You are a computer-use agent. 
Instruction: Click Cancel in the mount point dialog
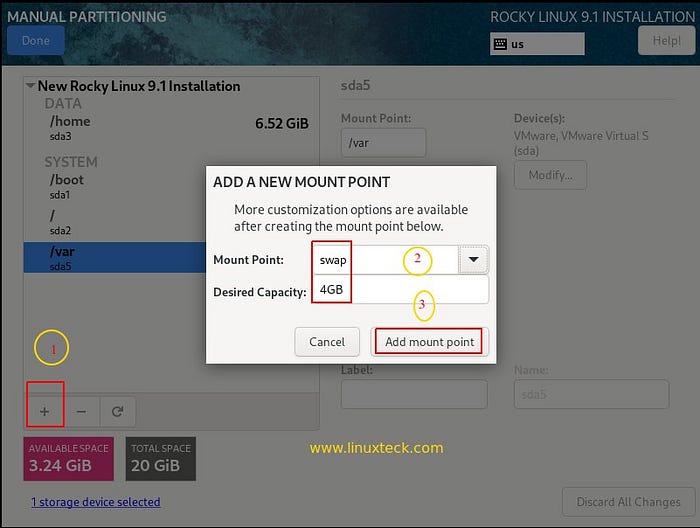[327, 342]
